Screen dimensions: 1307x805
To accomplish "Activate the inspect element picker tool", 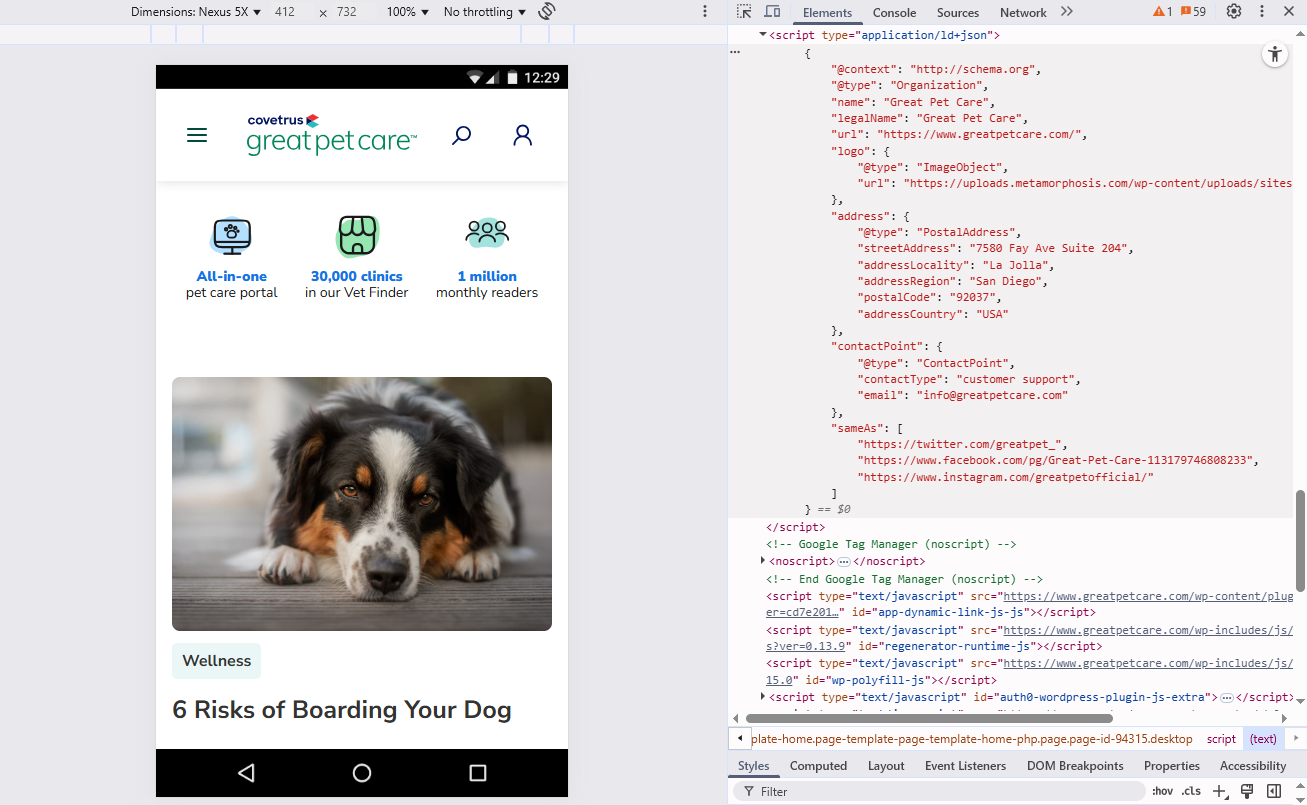I will pyautogui.click(x=744, y=12).
